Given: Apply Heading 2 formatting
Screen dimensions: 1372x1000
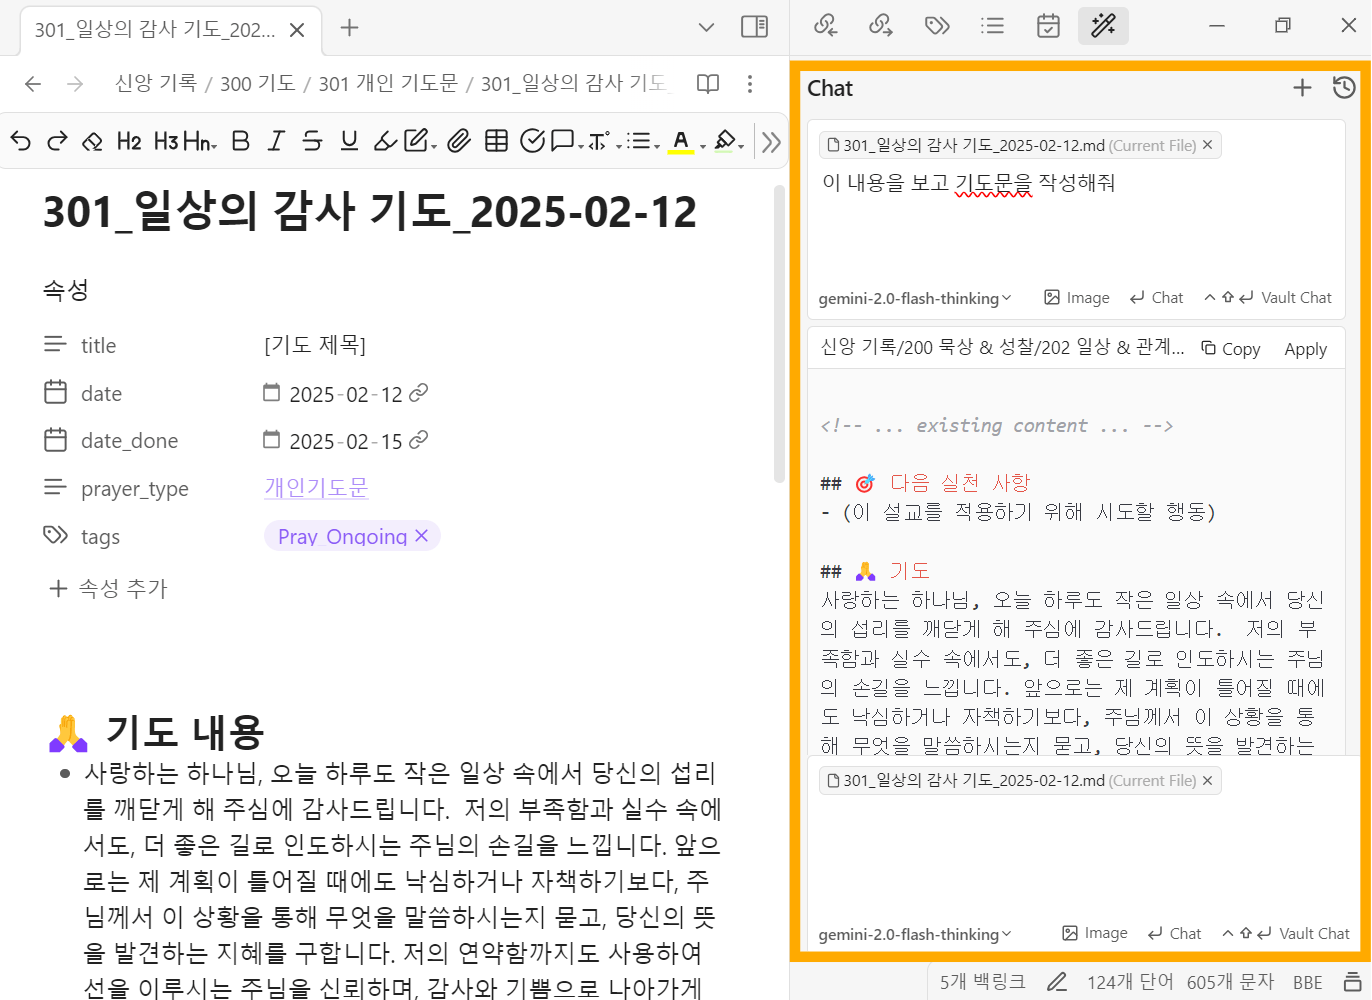Looking at the screenshot, I should [129, 141].
